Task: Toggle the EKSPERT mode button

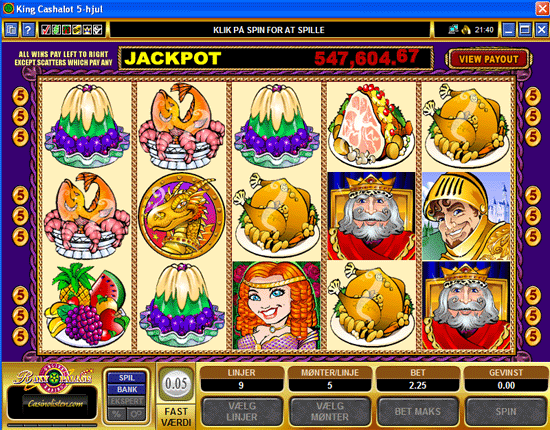Action: tap(127, 401)
